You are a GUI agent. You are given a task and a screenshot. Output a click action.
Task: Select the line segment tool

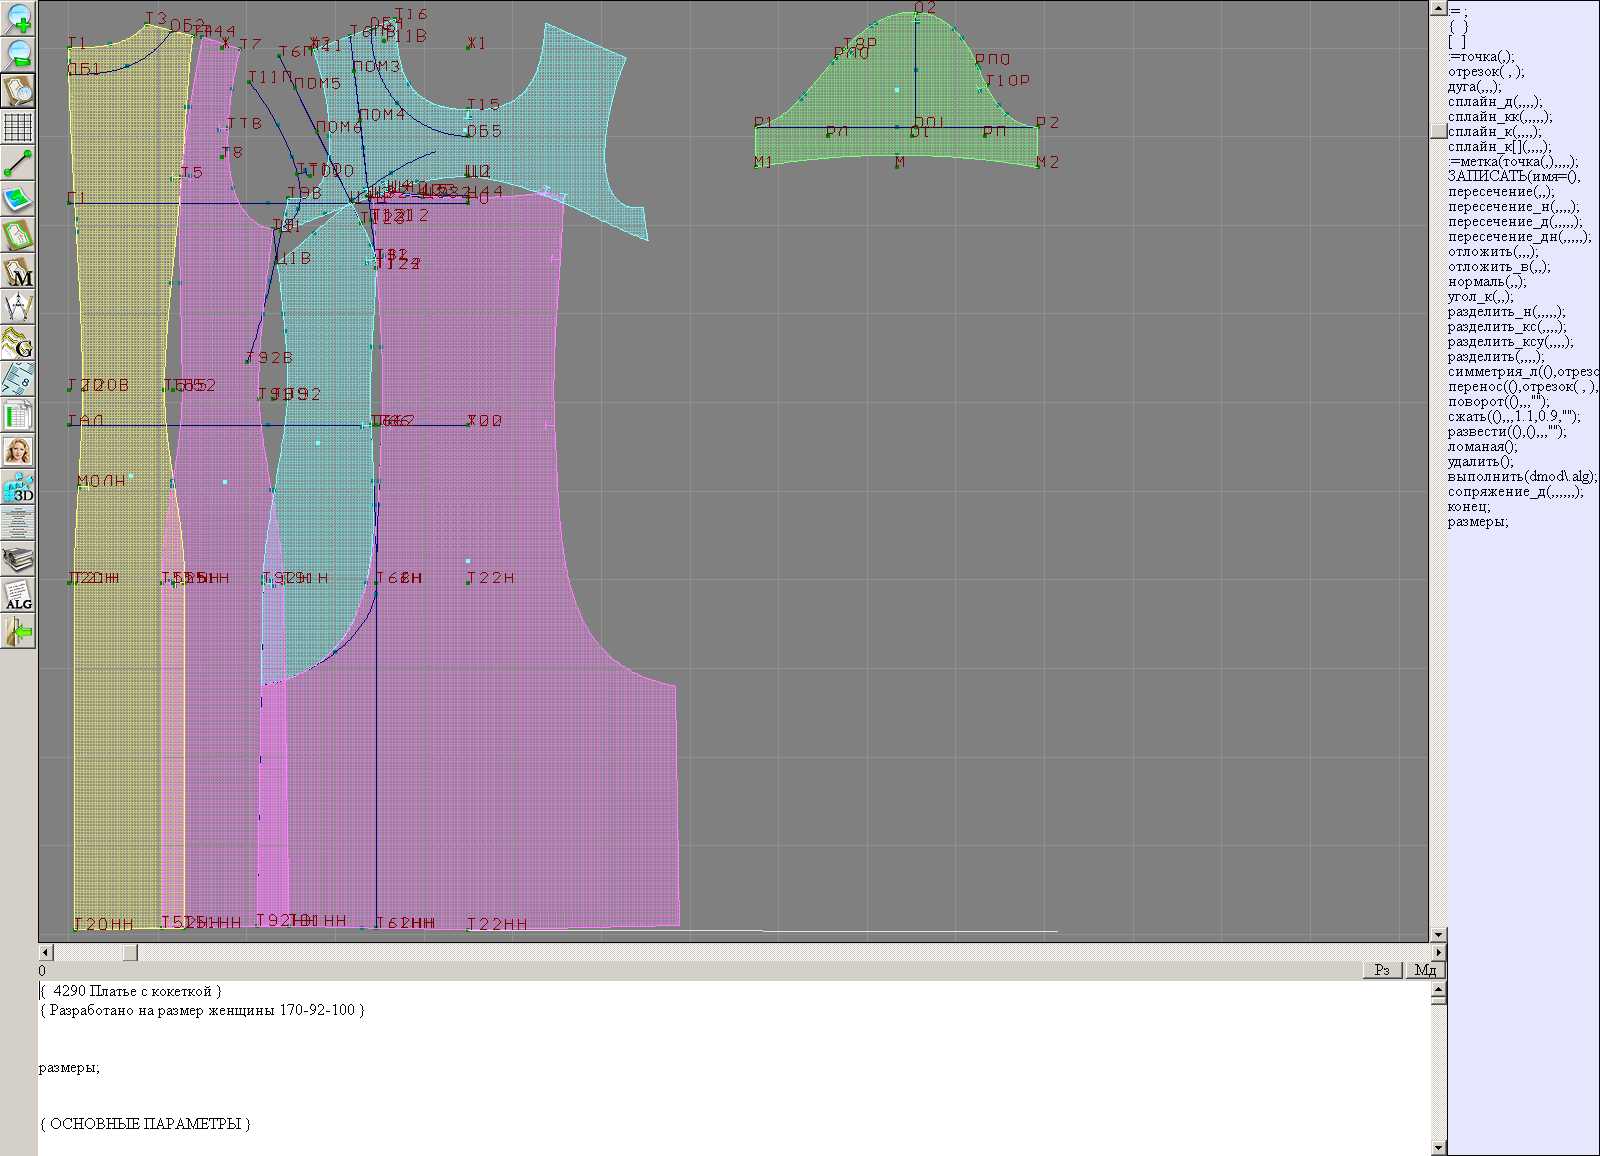18,163
